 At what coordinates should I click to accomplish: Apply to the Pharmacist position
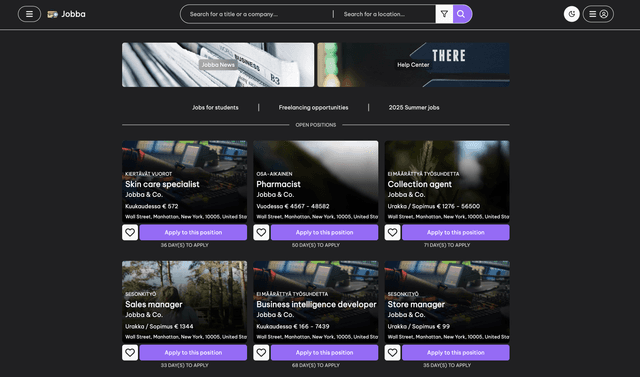pyautogui.click(x=324, y=233)
